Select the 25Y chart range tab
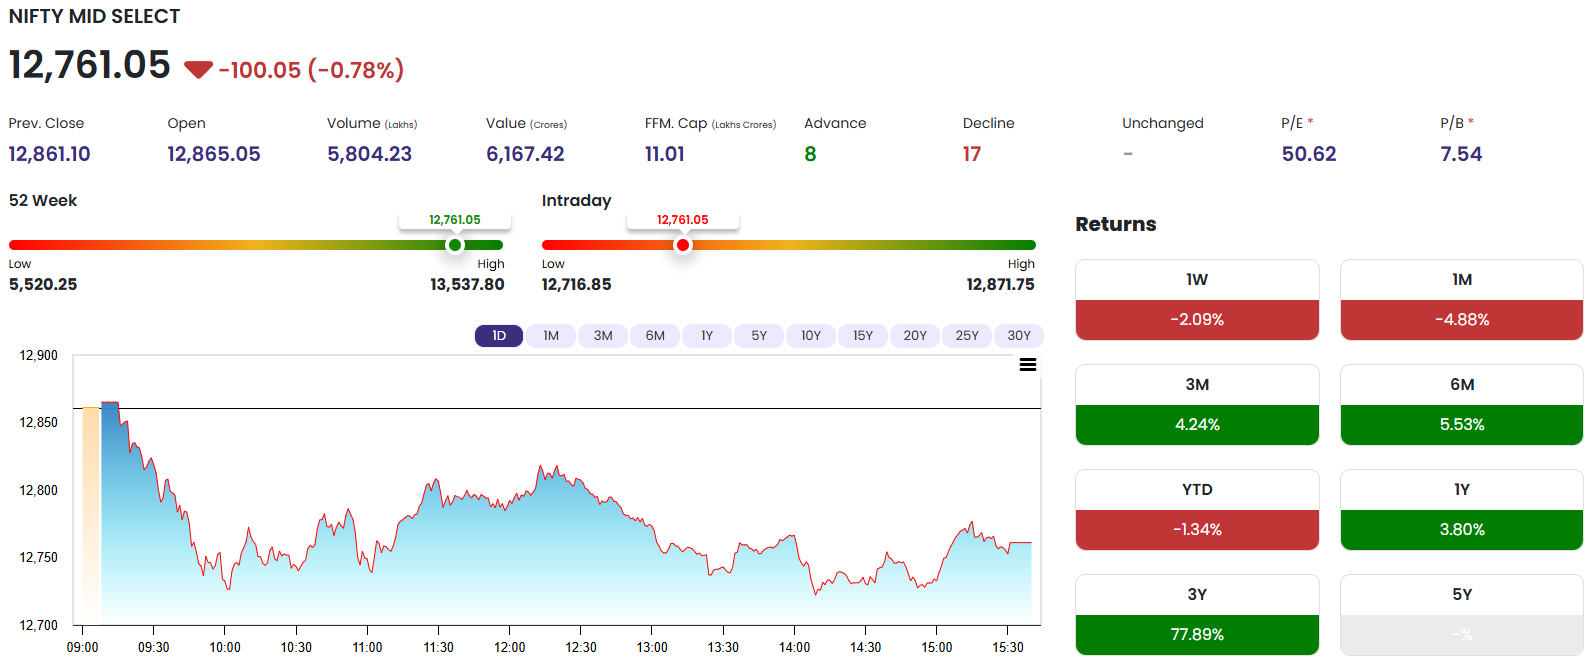 pos(967,336)
